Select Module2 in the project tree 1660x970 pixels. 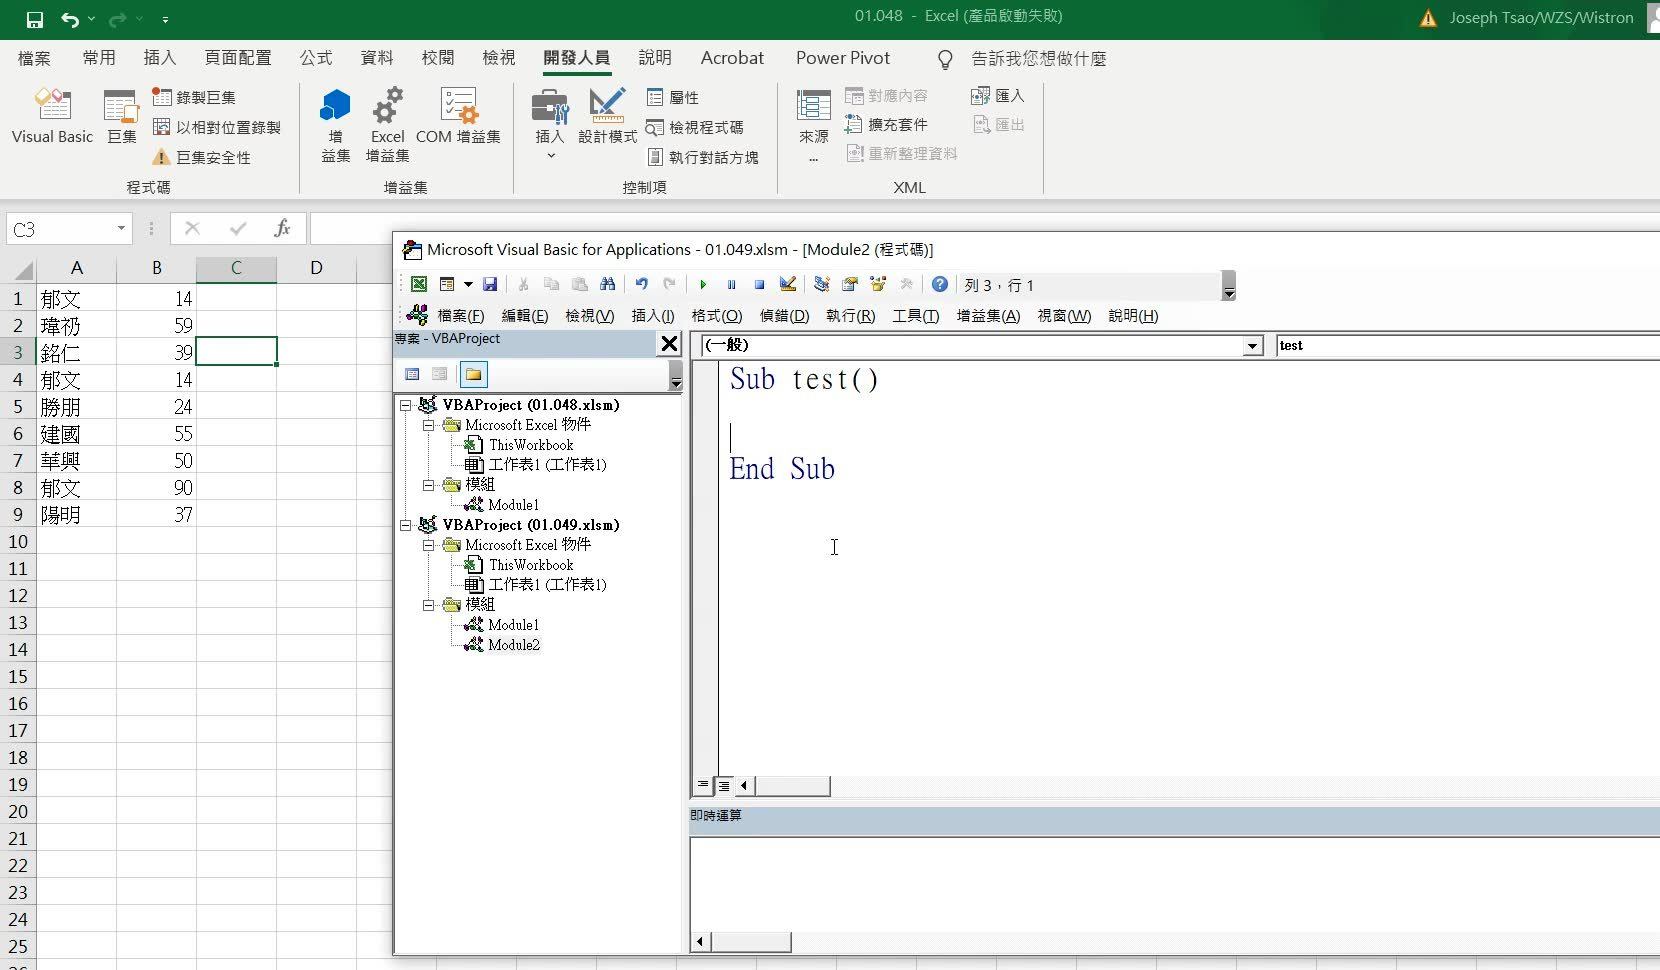point(514,645)
